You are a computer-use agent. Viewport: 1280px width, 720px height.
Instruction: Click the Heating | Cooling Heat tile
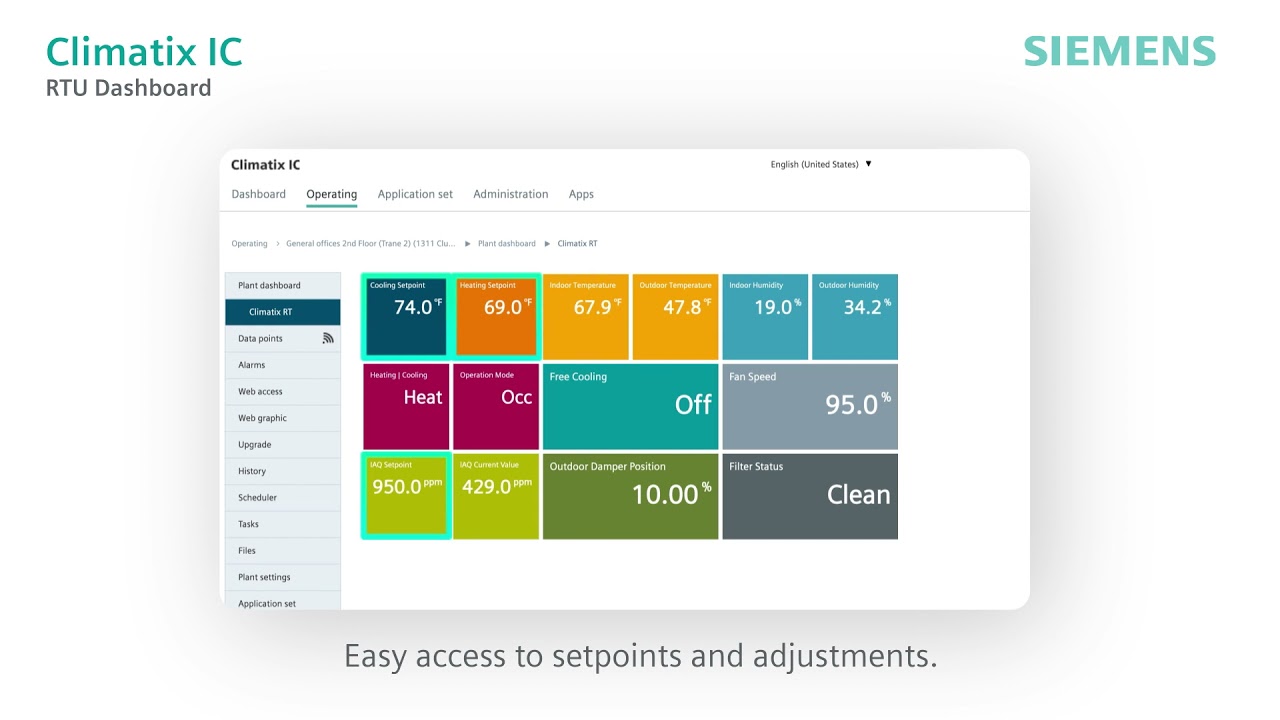pyautogui.click(x=406, y=407)
